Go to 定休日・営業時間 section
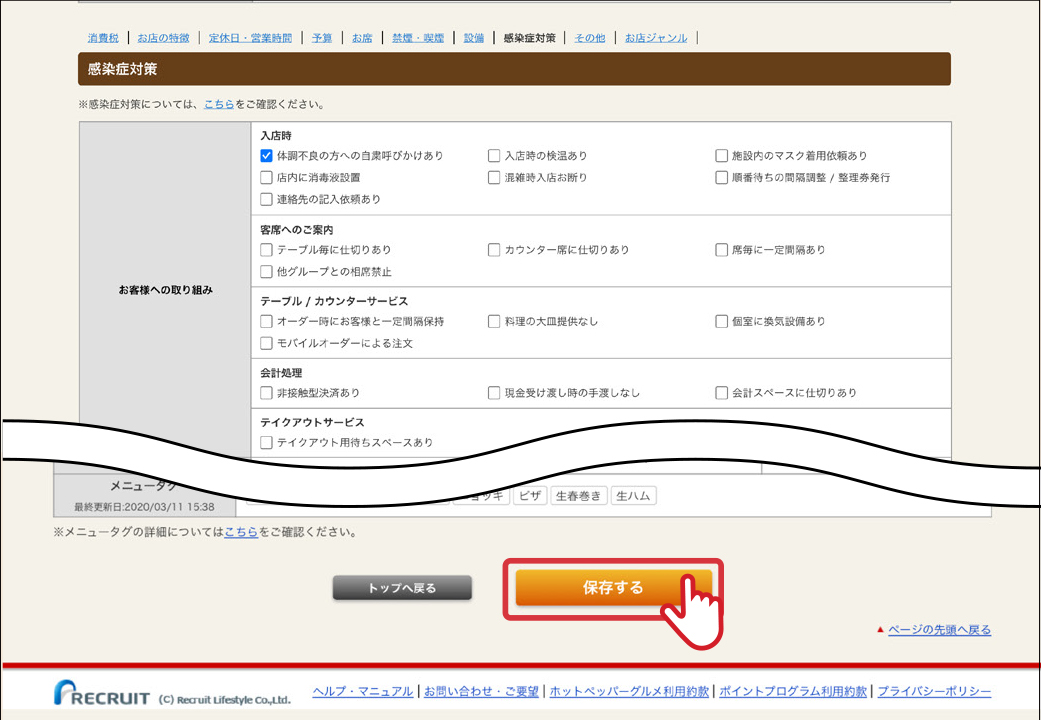 pos(250,38)
